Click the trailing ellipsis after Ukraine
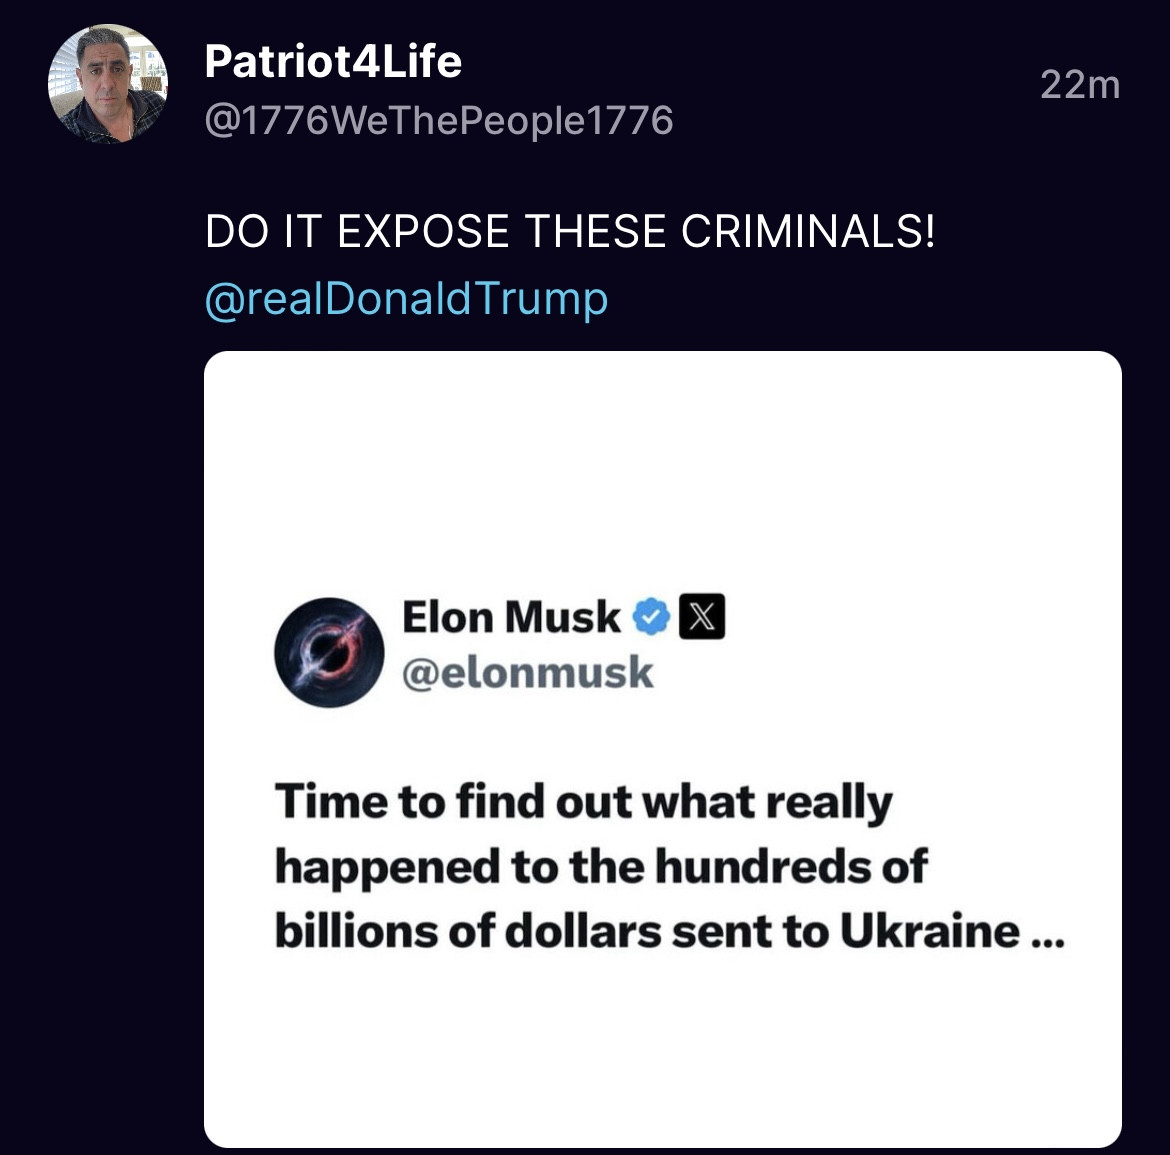1170x1155 pixels. pyautogui.click(x=1046, y=935)
